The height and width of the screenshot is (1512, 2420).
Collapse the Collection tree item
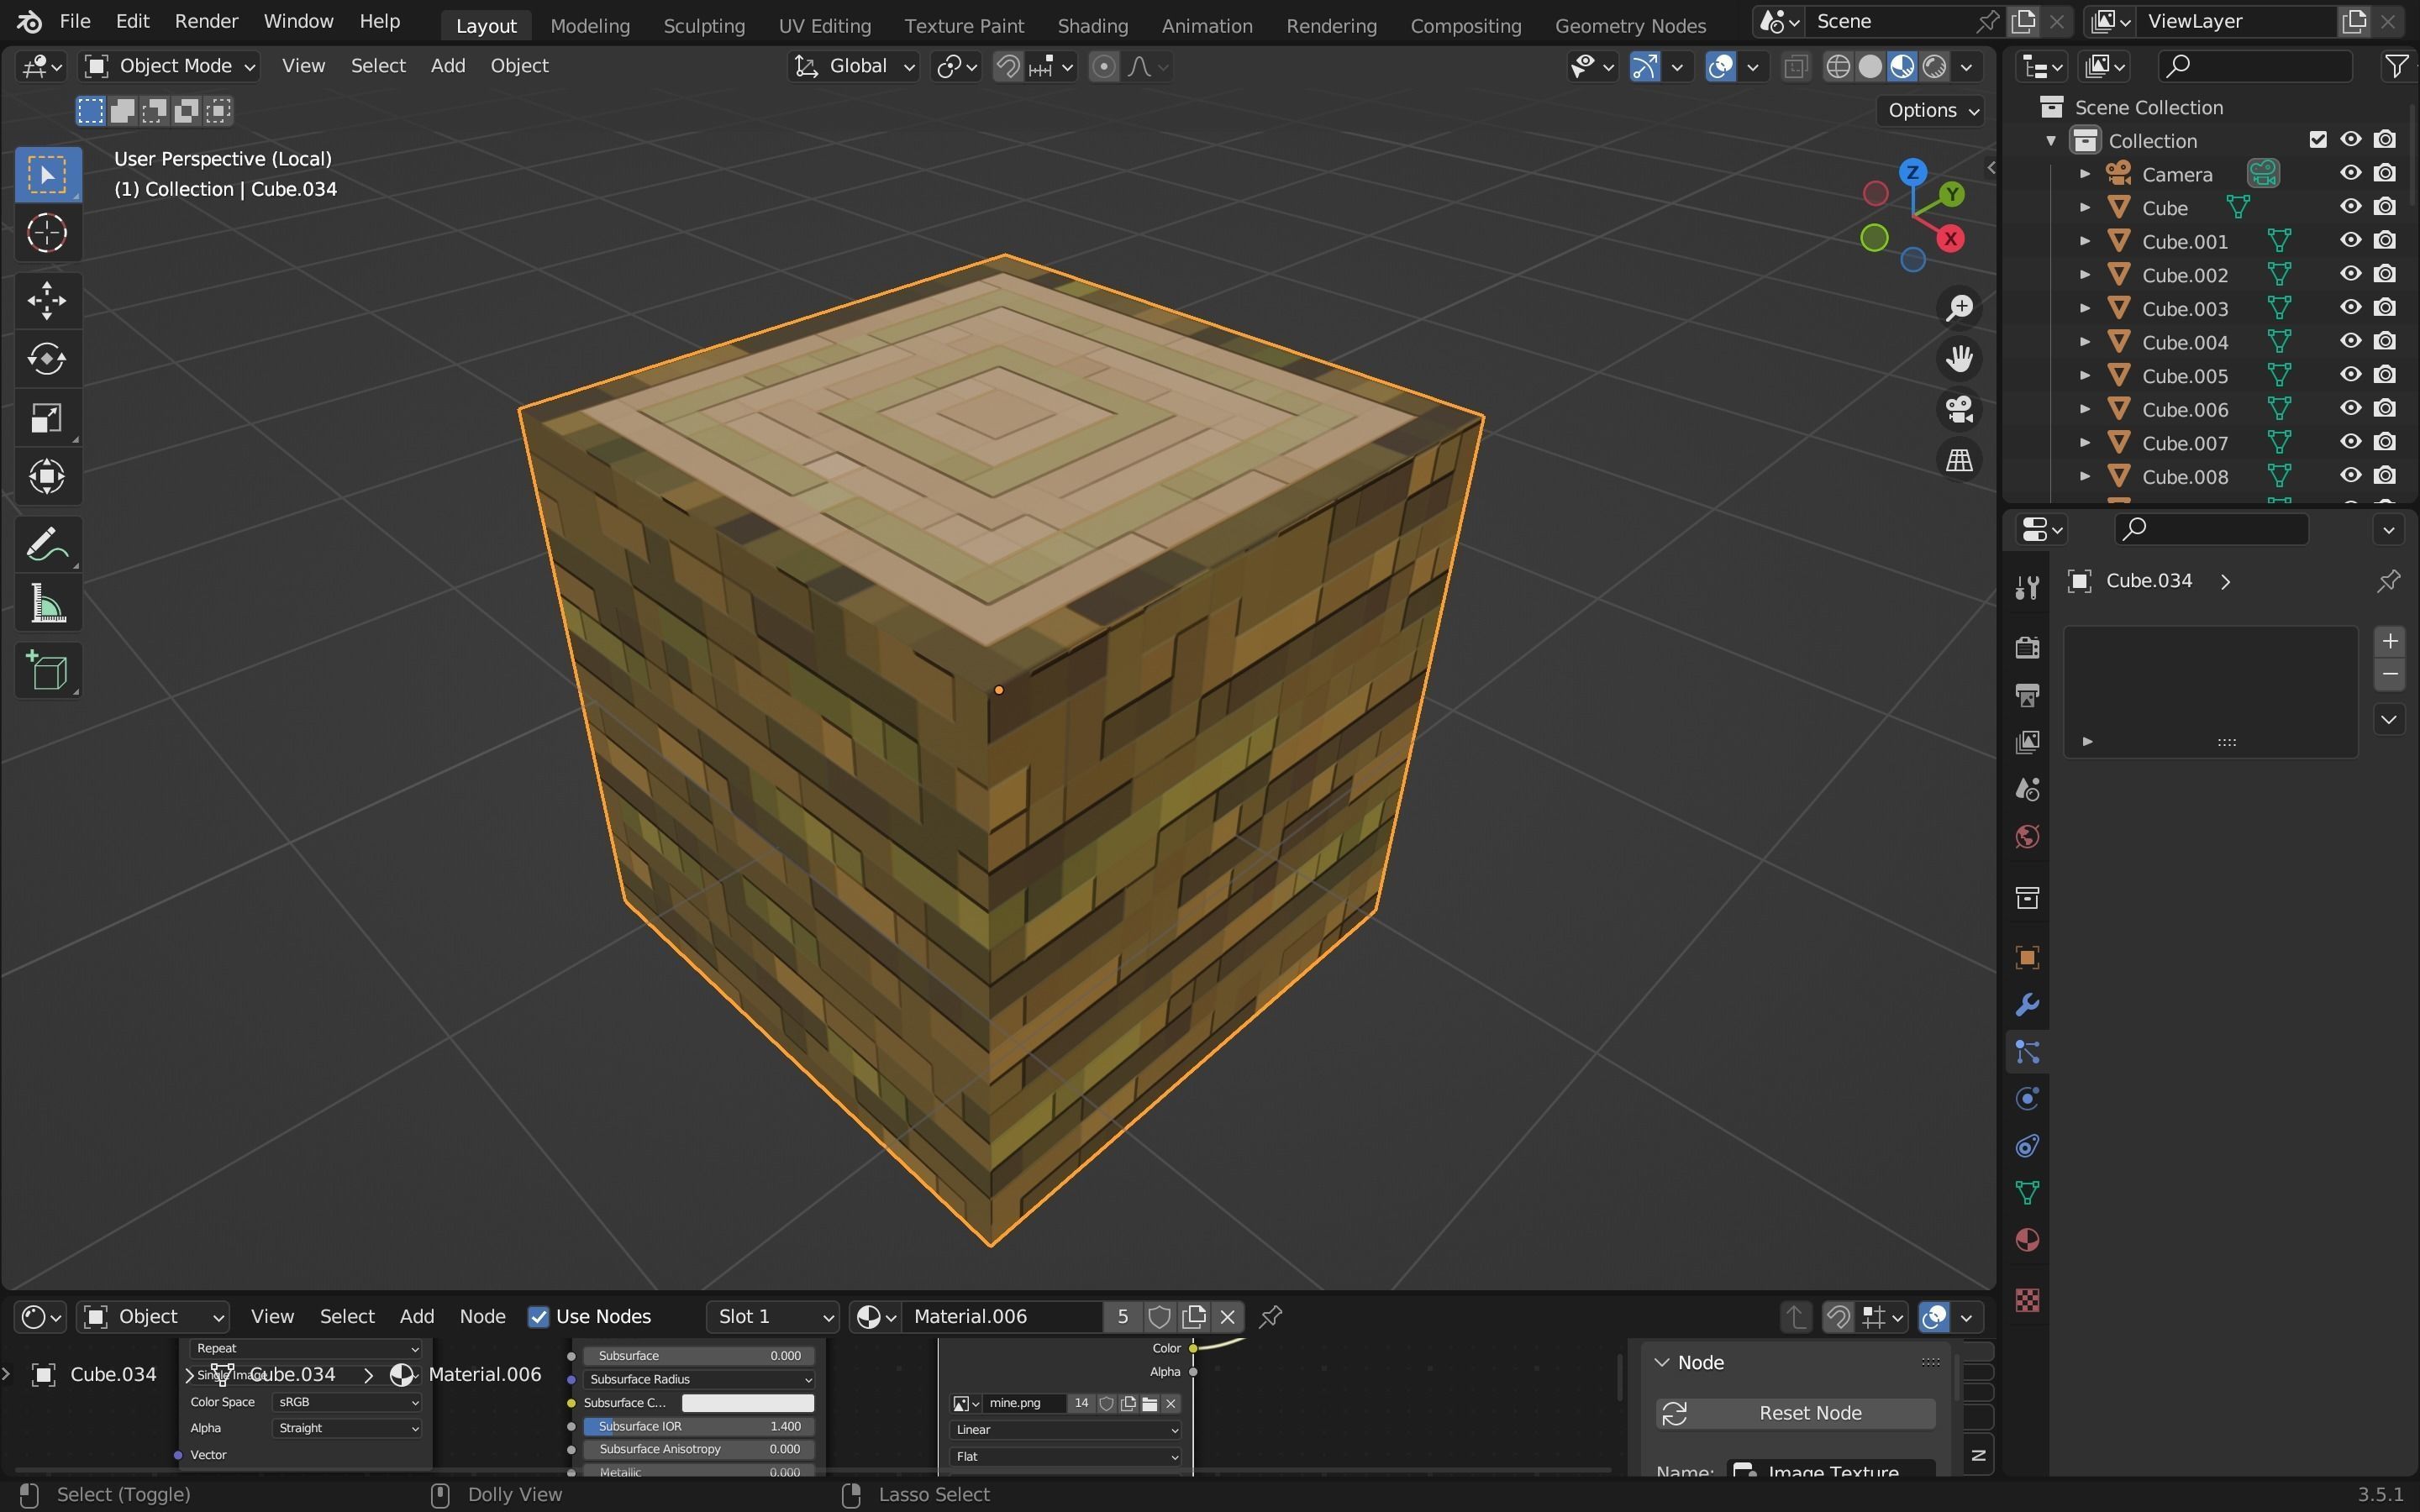tap(2051, 141)
